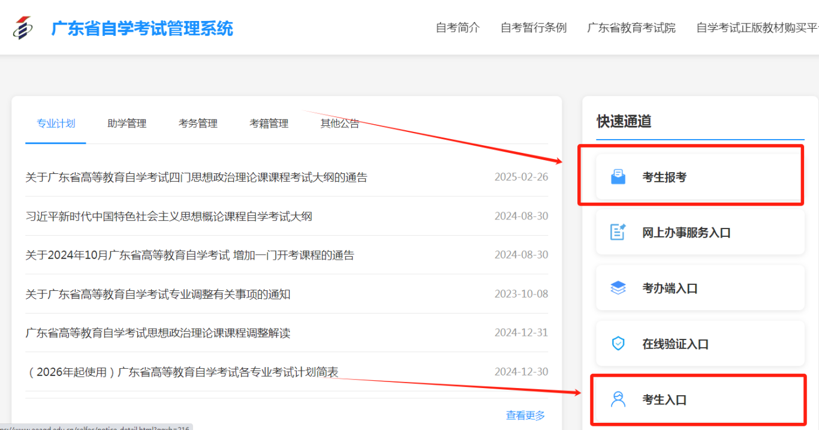
Task: Open 自考简介 in top navigation
Action: pyautogui.click(x=458, y=28)
